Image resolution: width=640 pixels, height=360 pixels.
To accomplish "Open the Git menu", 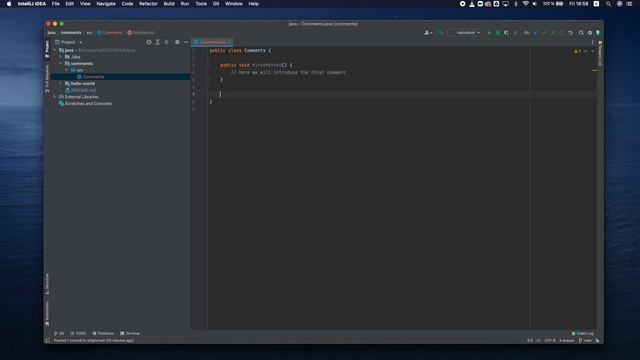I will coord(216,4).
